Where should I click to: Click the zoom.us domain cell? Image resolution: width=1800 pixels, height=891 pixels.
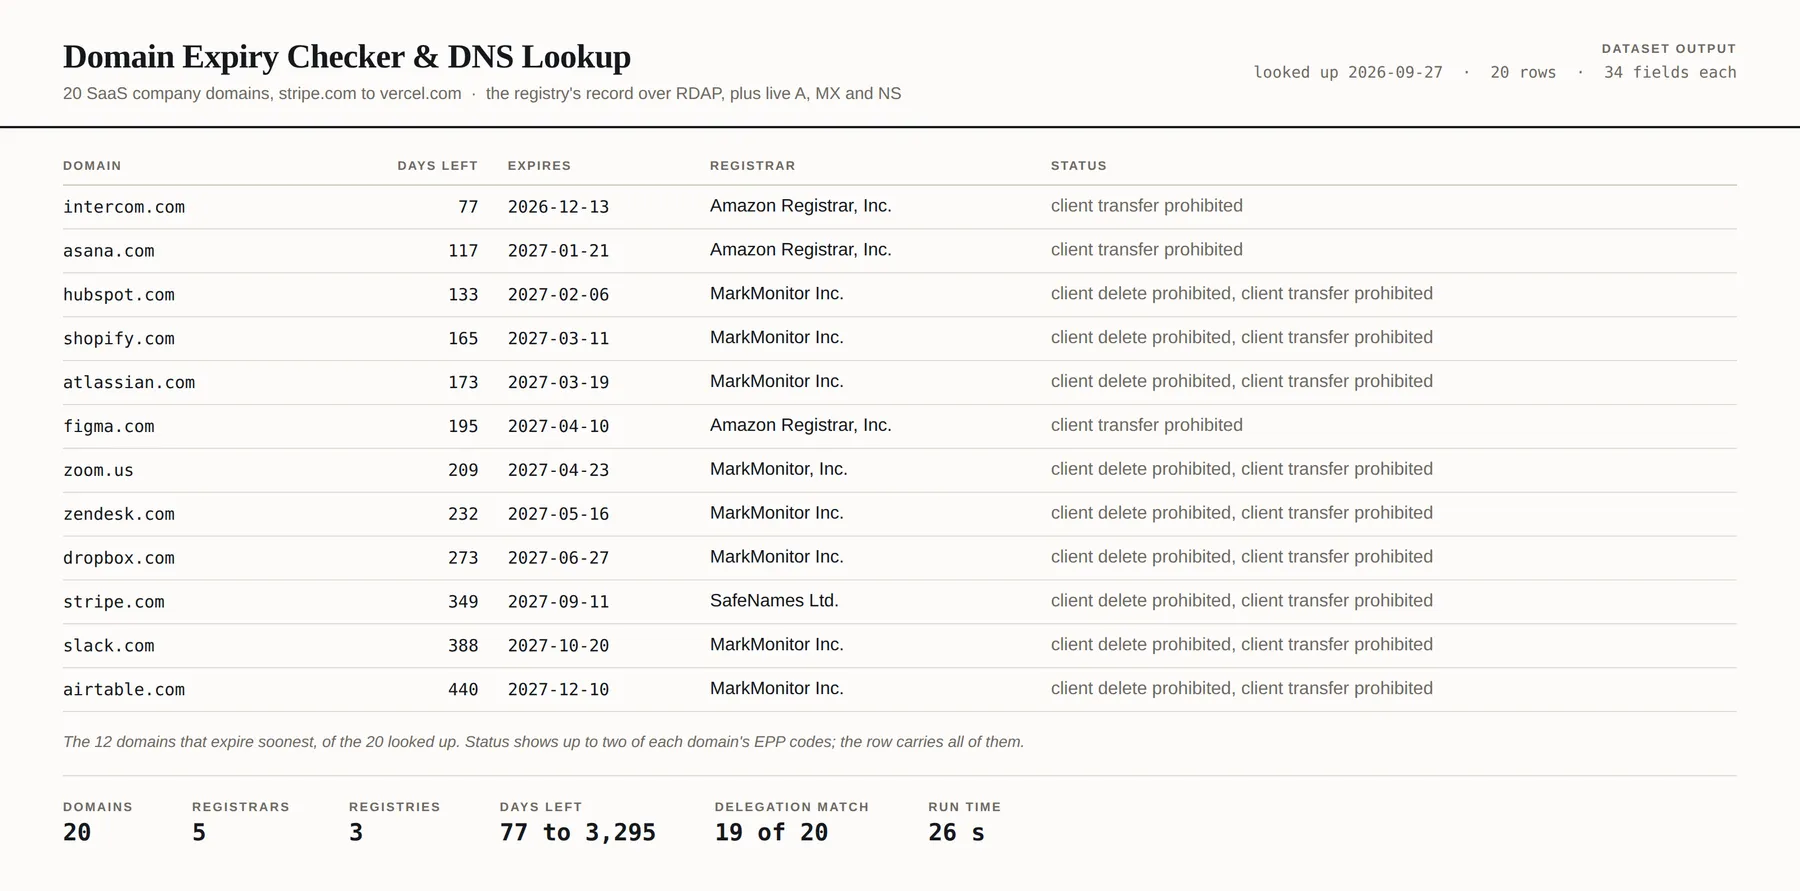(x=98, y=471)
